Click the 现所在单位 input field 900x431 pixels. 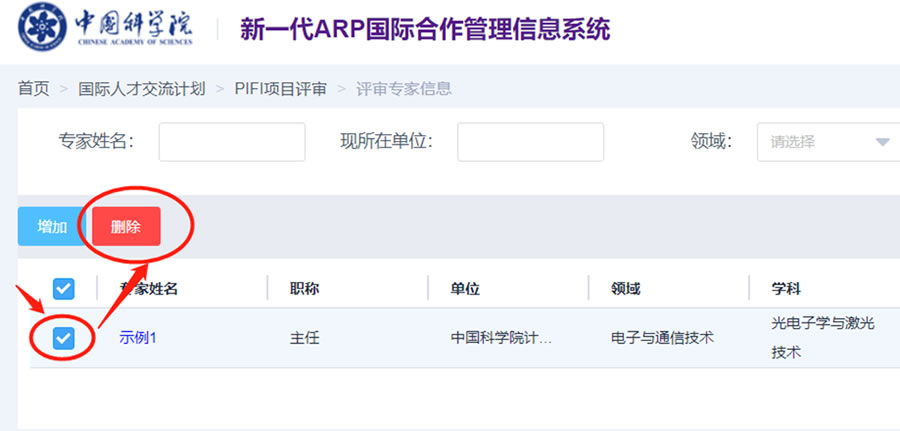click(530, 142)
